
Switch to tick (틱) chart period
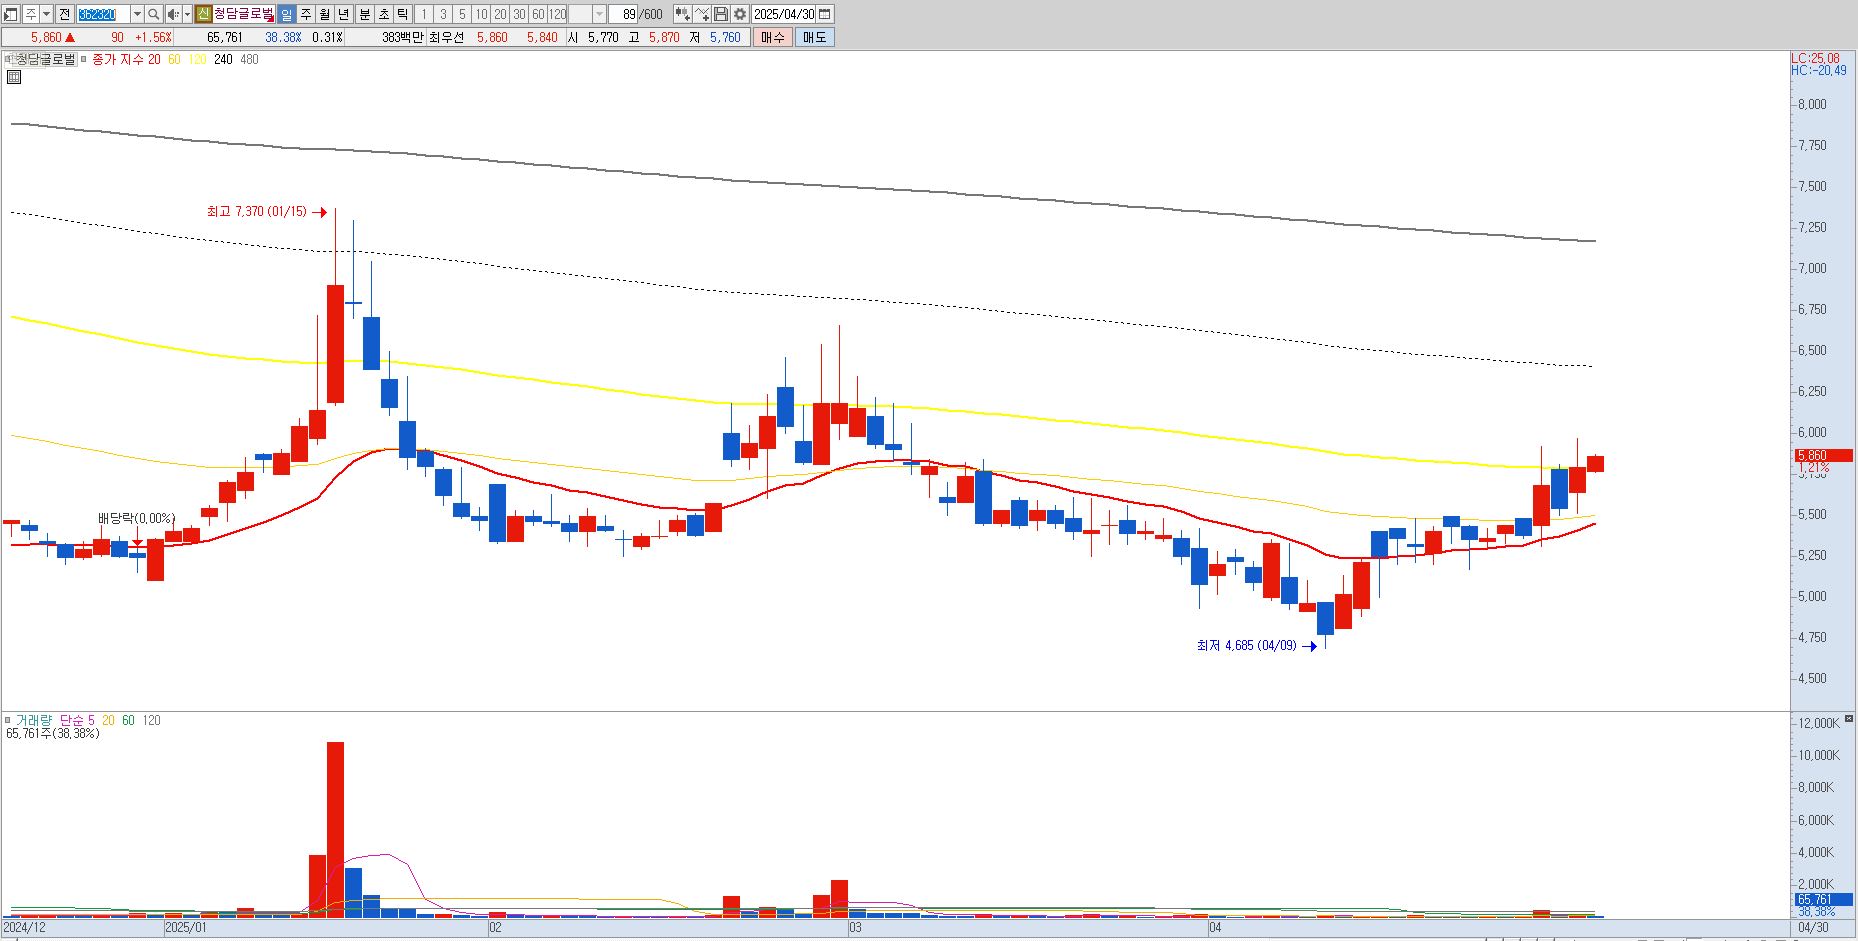click(x=403, y=14)
